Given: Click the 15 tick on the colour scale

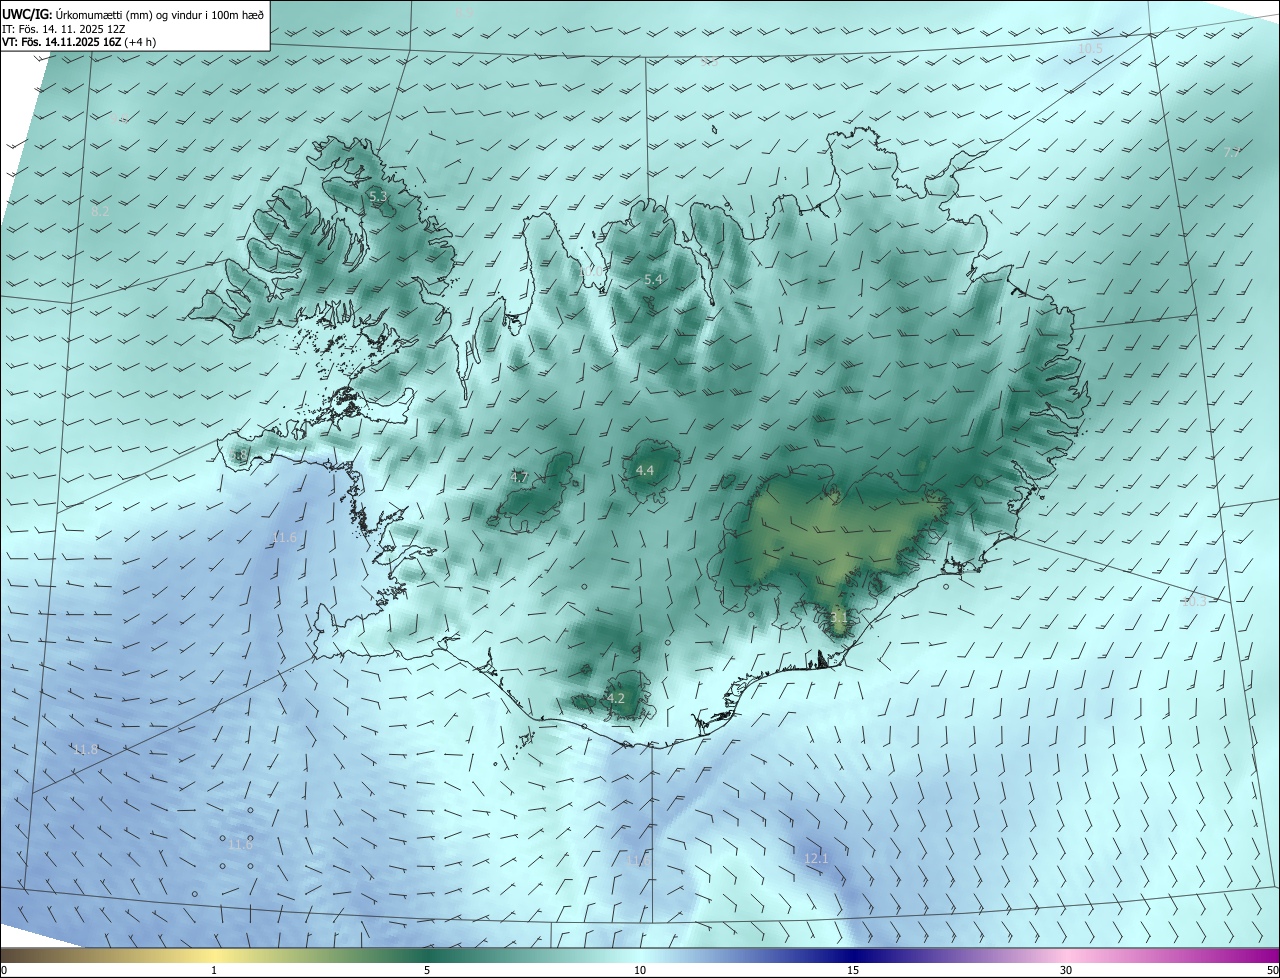Looking at the screenshot, I should 853,970.
